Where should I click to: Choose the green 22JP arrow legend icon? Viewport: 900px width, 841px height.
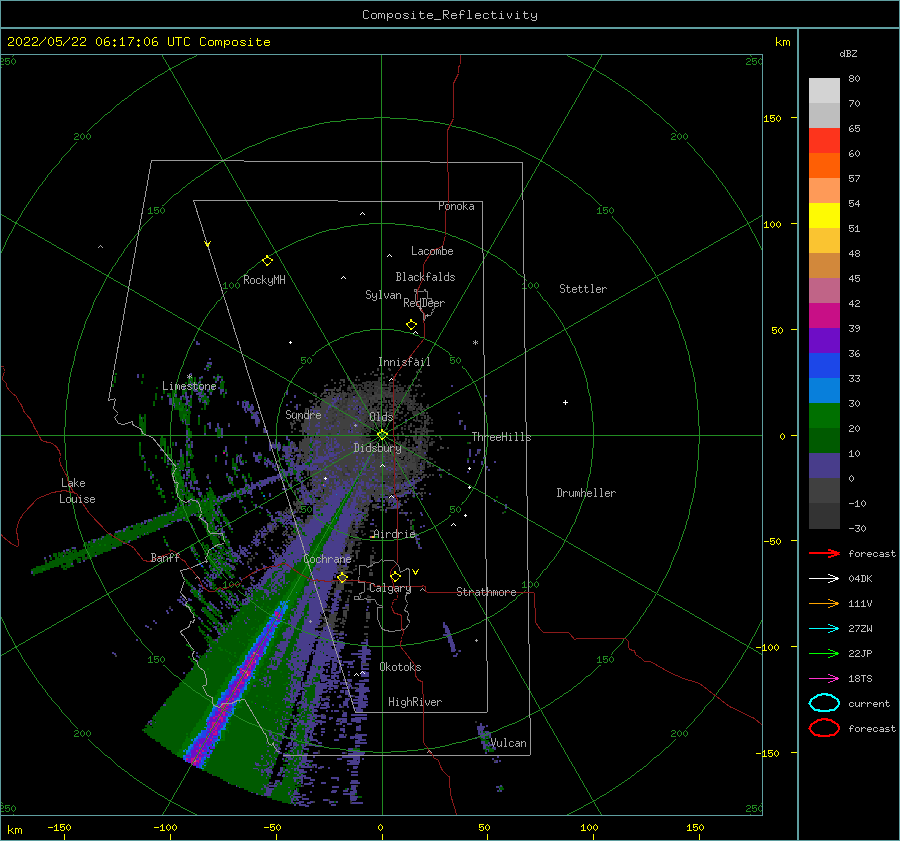(x=824, y=653)
